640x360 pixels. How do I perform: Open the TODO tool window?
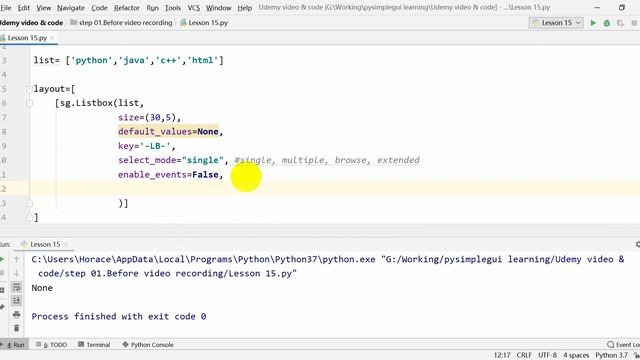click(x=51, y=344)
